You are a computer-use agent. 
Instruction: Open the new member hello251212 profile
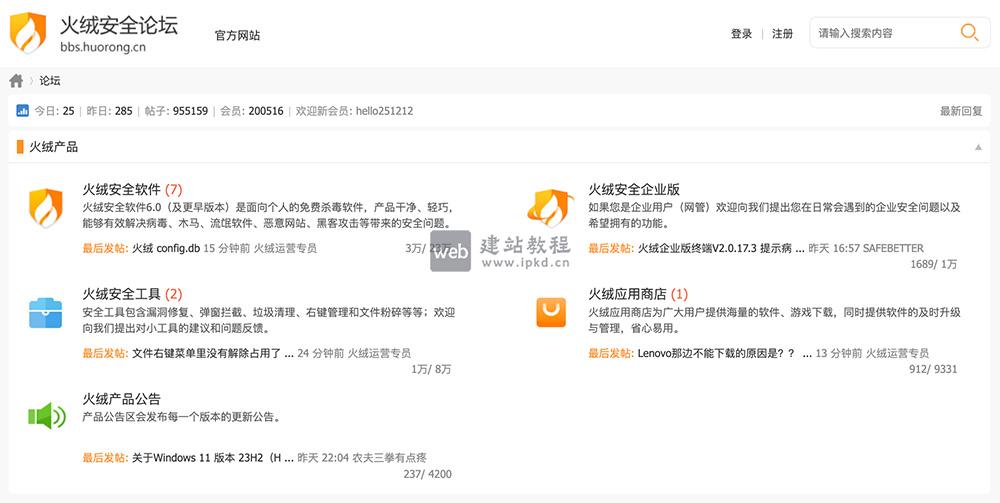(x=385, y=111)
